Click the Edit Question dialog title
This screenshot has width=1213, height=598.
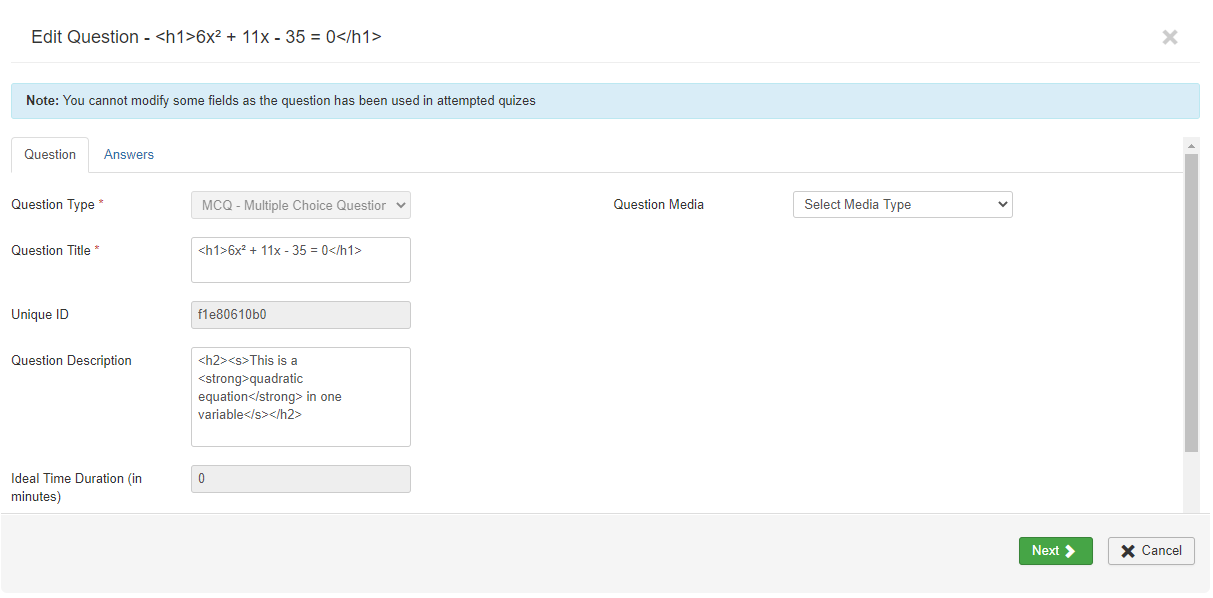click(x=206, y=37)
